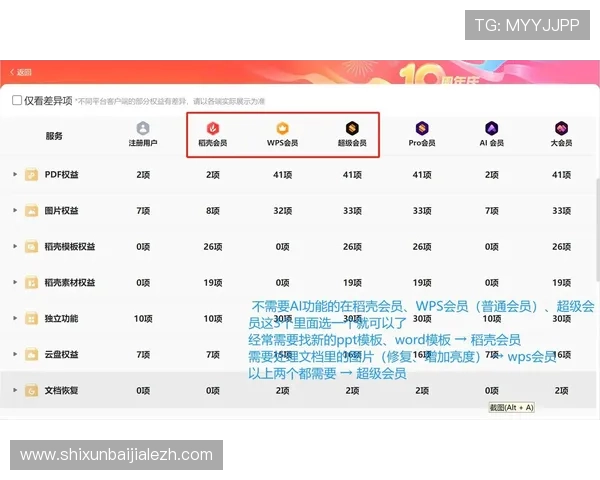Click 33项 under 大会员 in 图片权益
The height and width of the screenshot is (480, 600).
561,211
